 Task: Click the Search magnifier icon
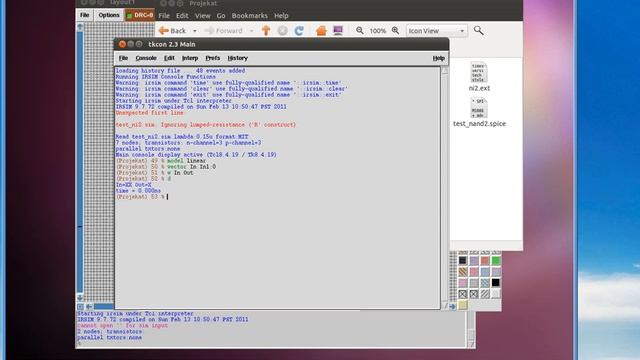(x=478, y=31)
